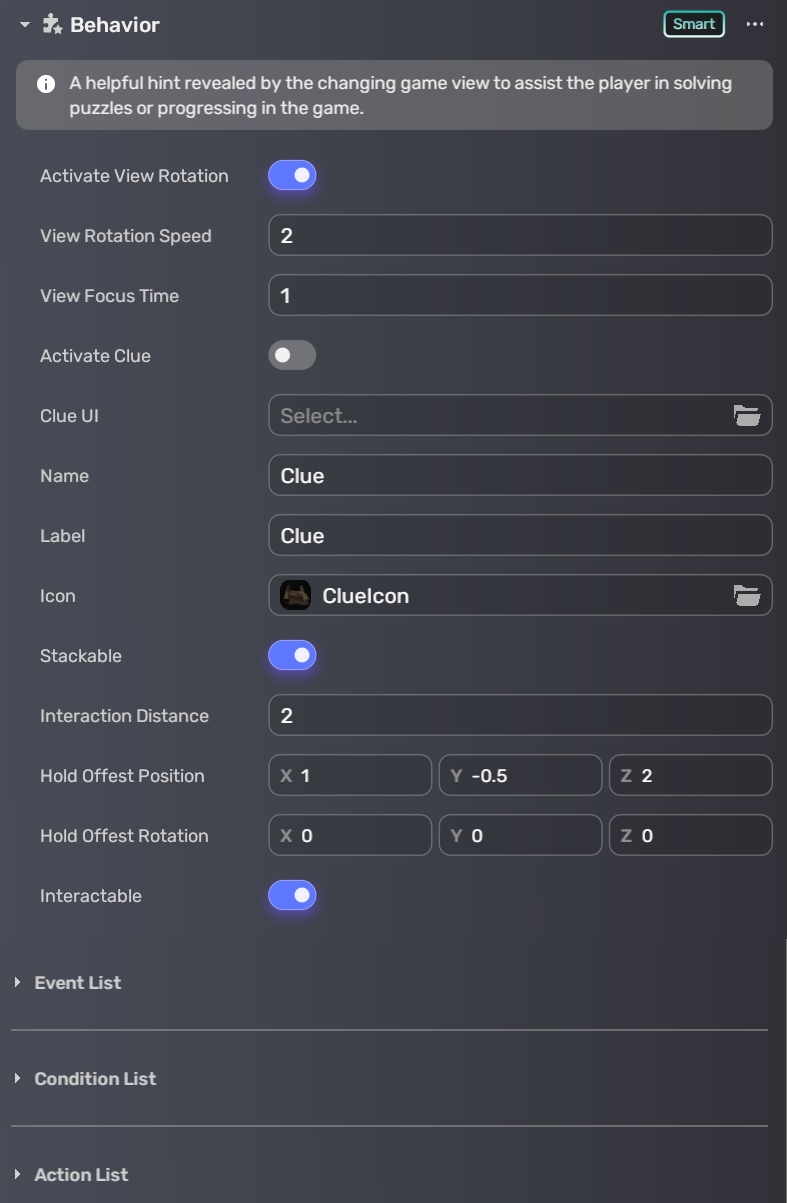
Task: Open the three-dots options menu
Action: click(755, 24)
